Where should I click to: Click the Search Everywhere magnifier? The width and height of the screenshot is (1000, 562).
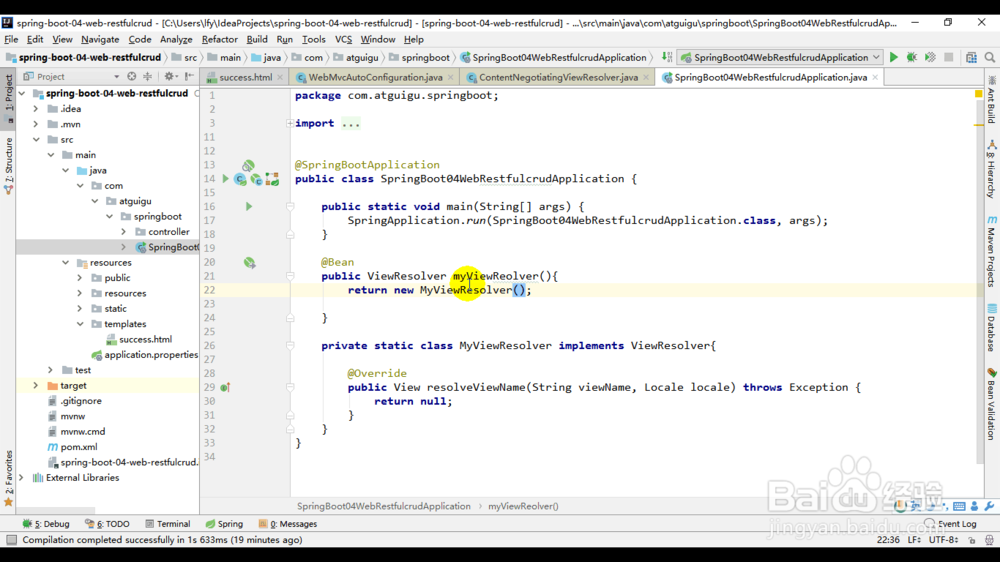click(990, 57)
